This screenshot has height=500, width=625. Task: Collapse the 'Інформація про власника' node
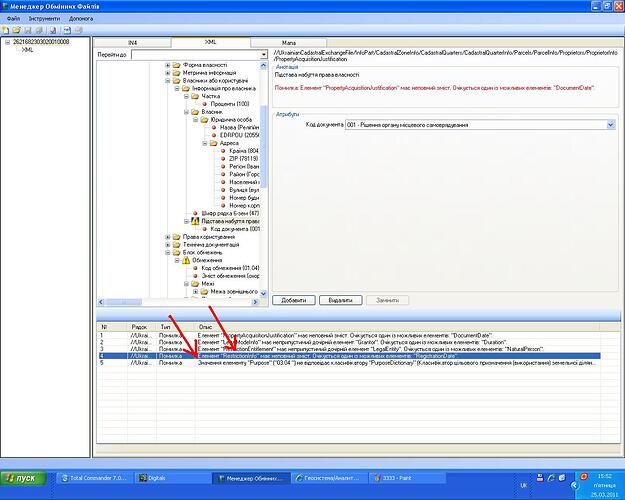coord(177,89)
